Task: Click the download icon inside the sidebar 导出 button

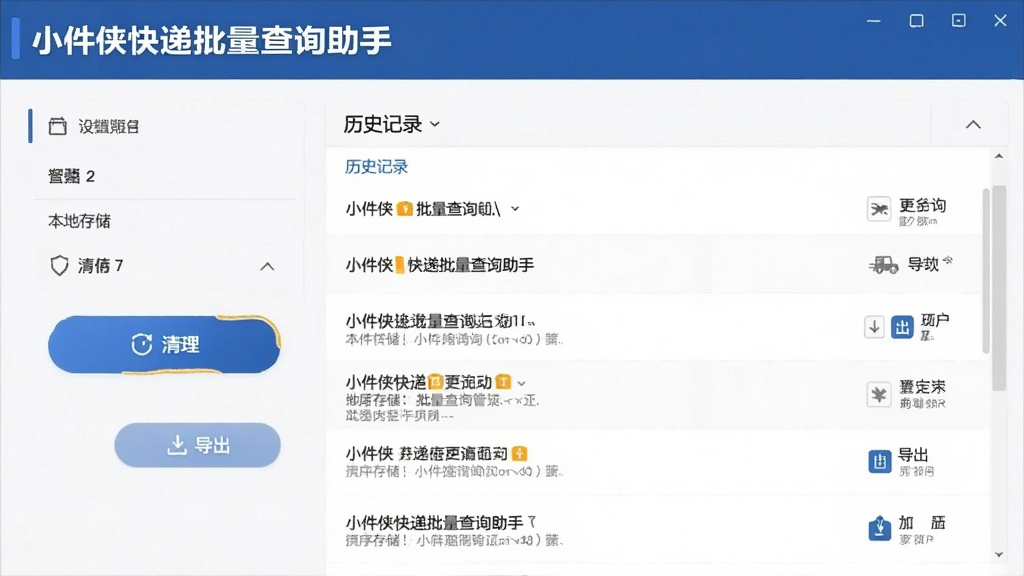Action: tap(176, 445)
